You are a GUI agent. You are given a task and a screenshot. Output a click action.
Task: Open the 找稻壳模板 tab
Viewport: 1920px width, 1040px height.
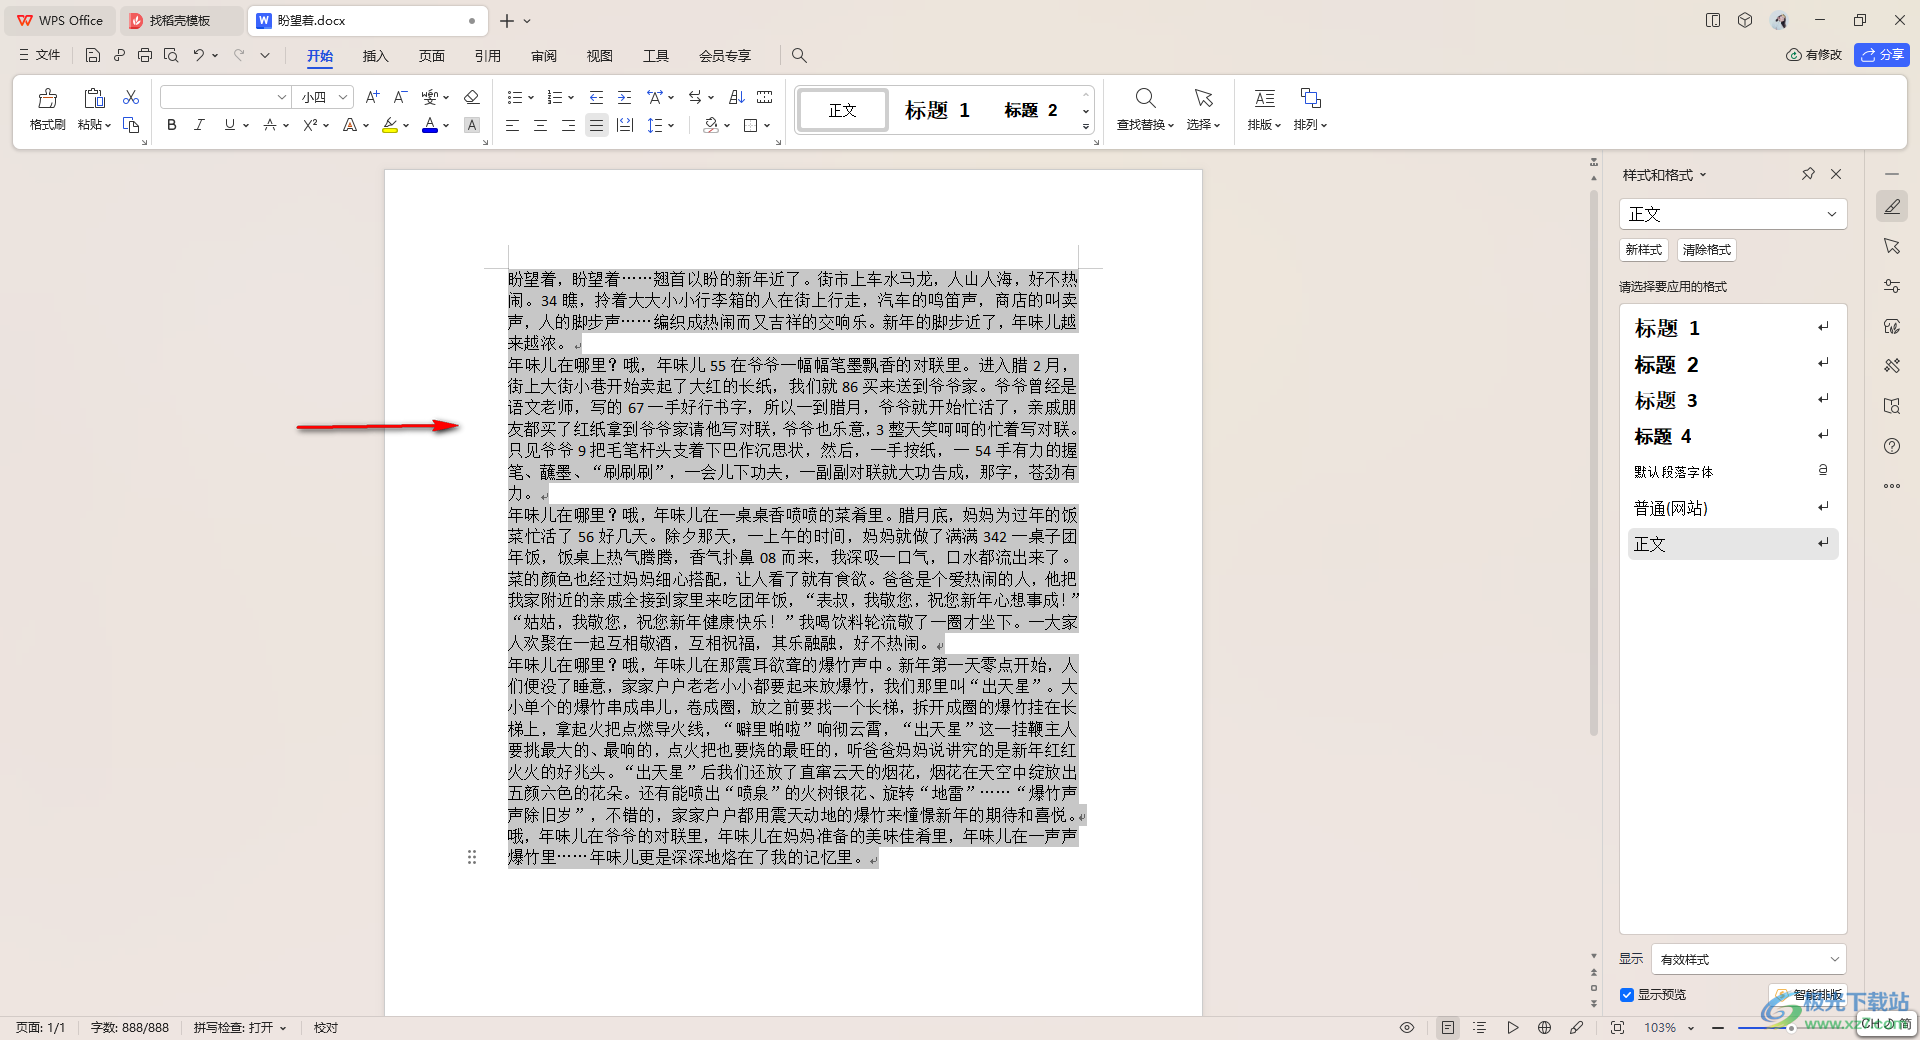(x=179, y=20)
